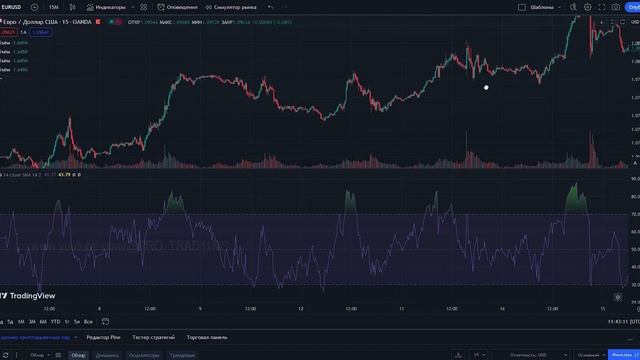Click the redo arrow icon
Screen dimensions: 640x360
coord(285,7)
